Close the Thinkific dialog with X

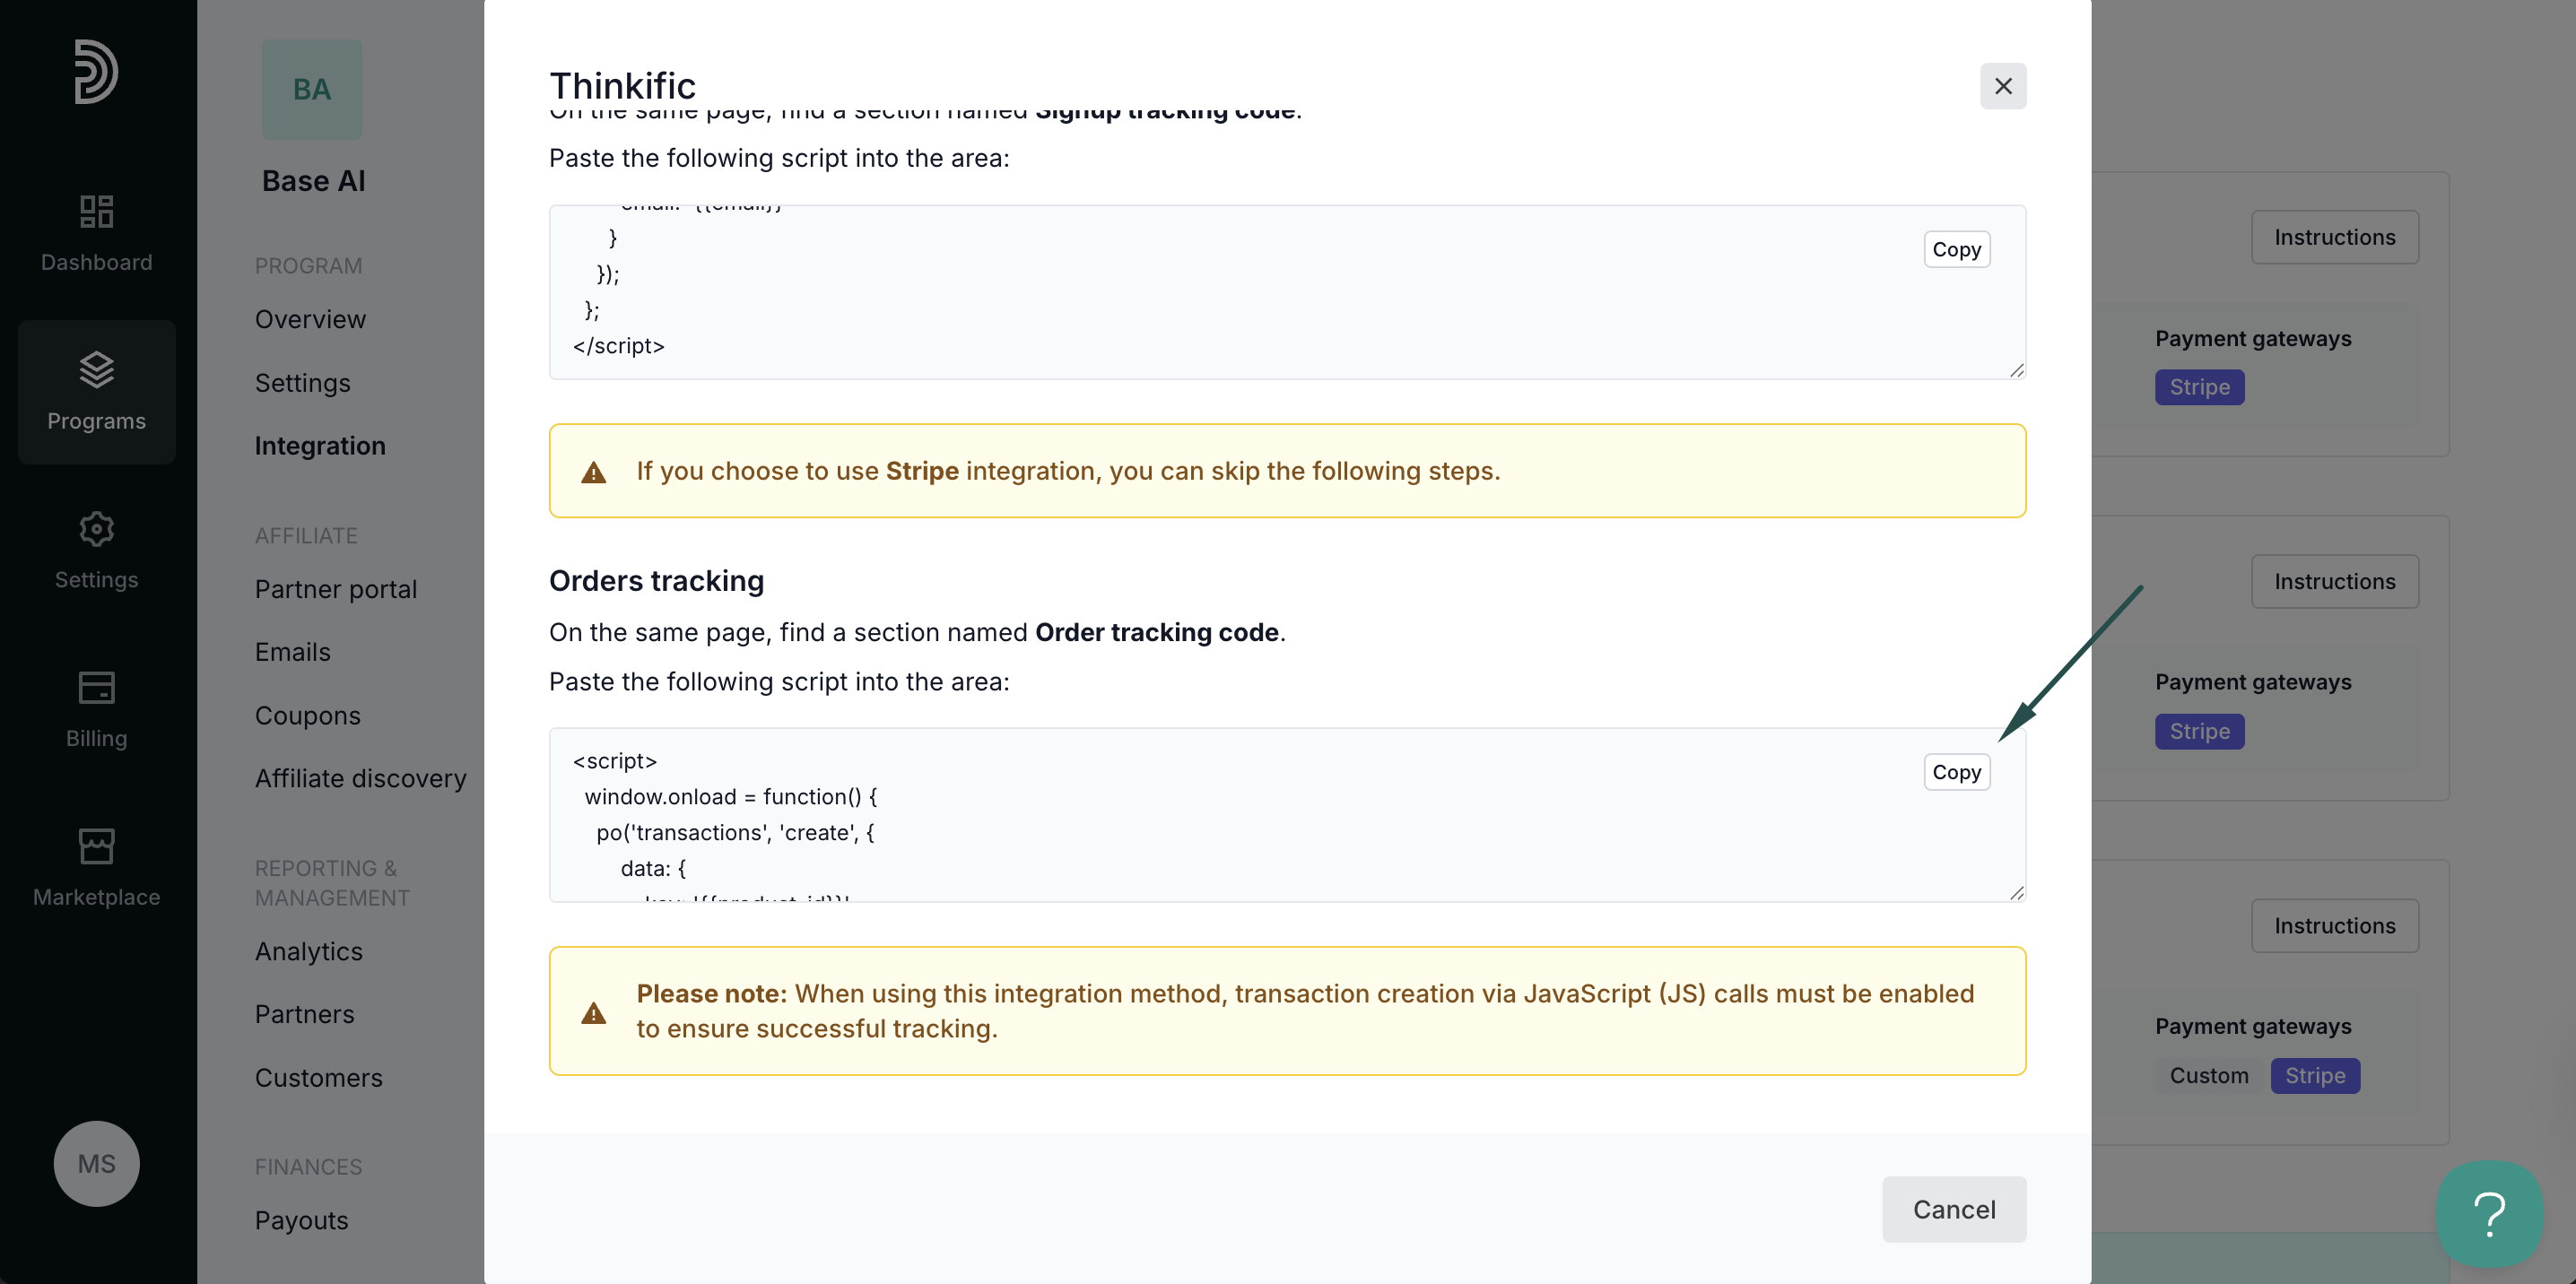tap(2003, 86)
